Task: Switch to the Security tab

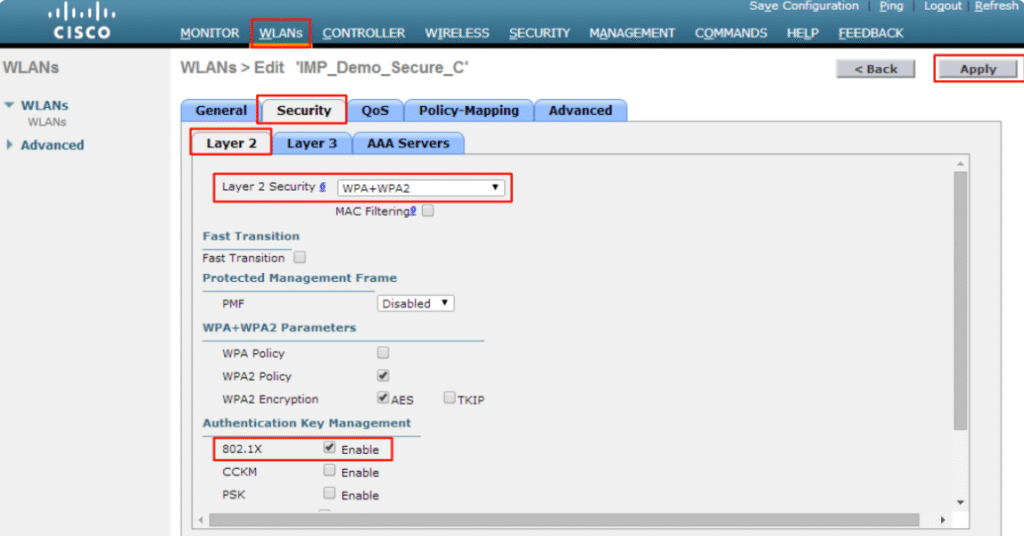Action: pos(304,110)
